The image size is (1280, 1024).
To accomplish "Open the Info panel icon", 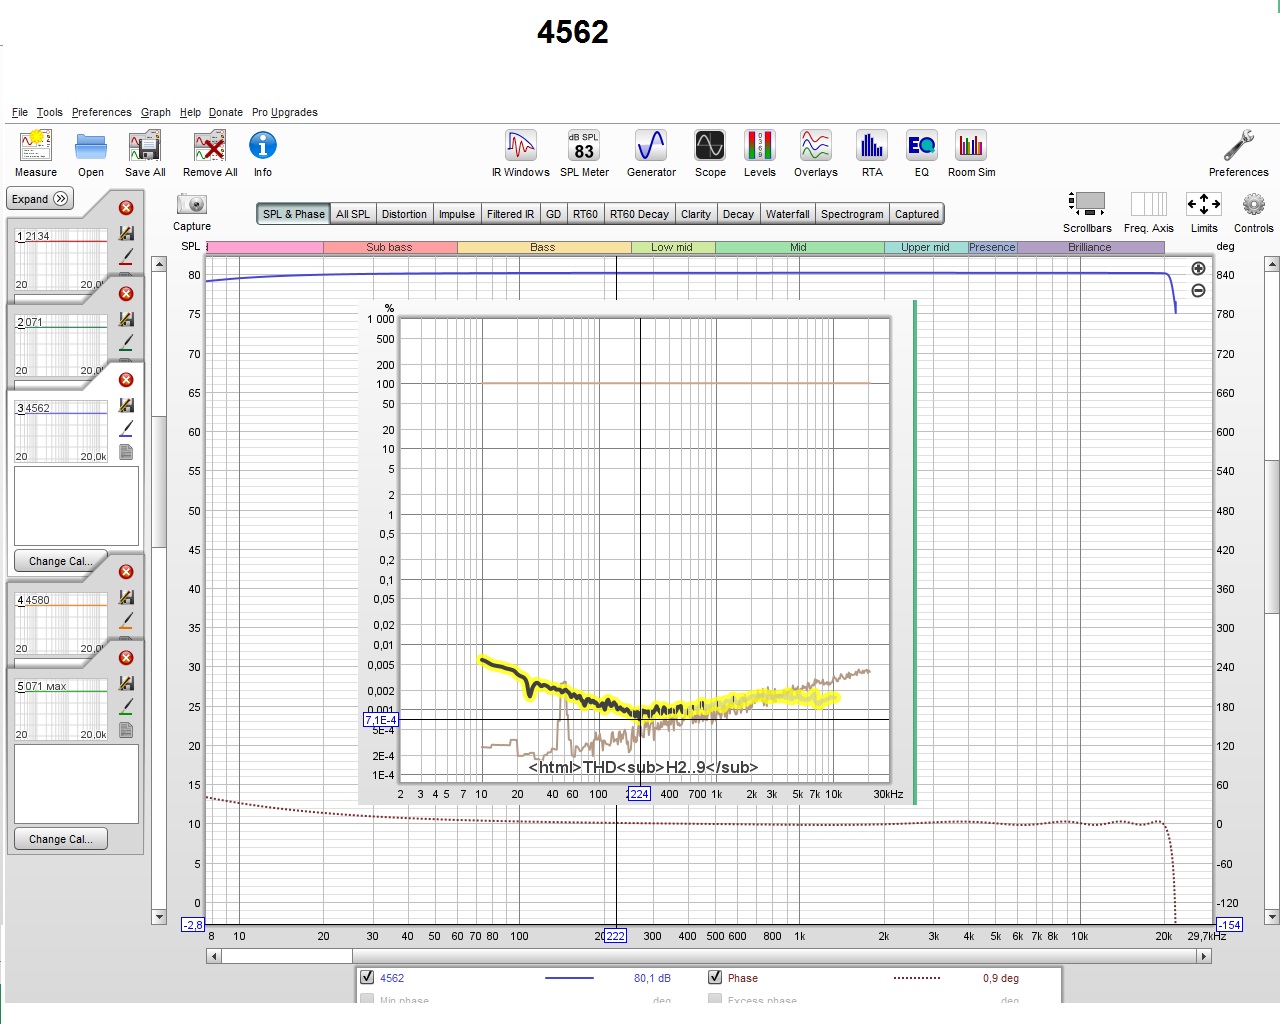I will [x=263, y=146].
